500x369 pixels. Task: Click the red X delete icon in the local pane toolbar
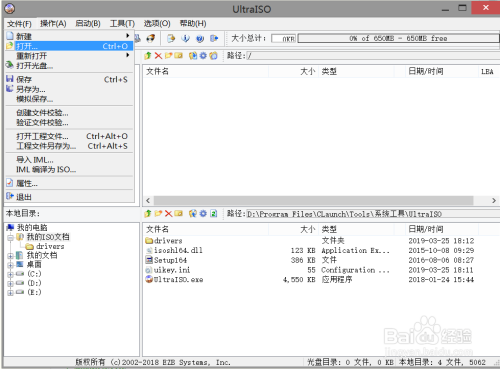(169, 213)
